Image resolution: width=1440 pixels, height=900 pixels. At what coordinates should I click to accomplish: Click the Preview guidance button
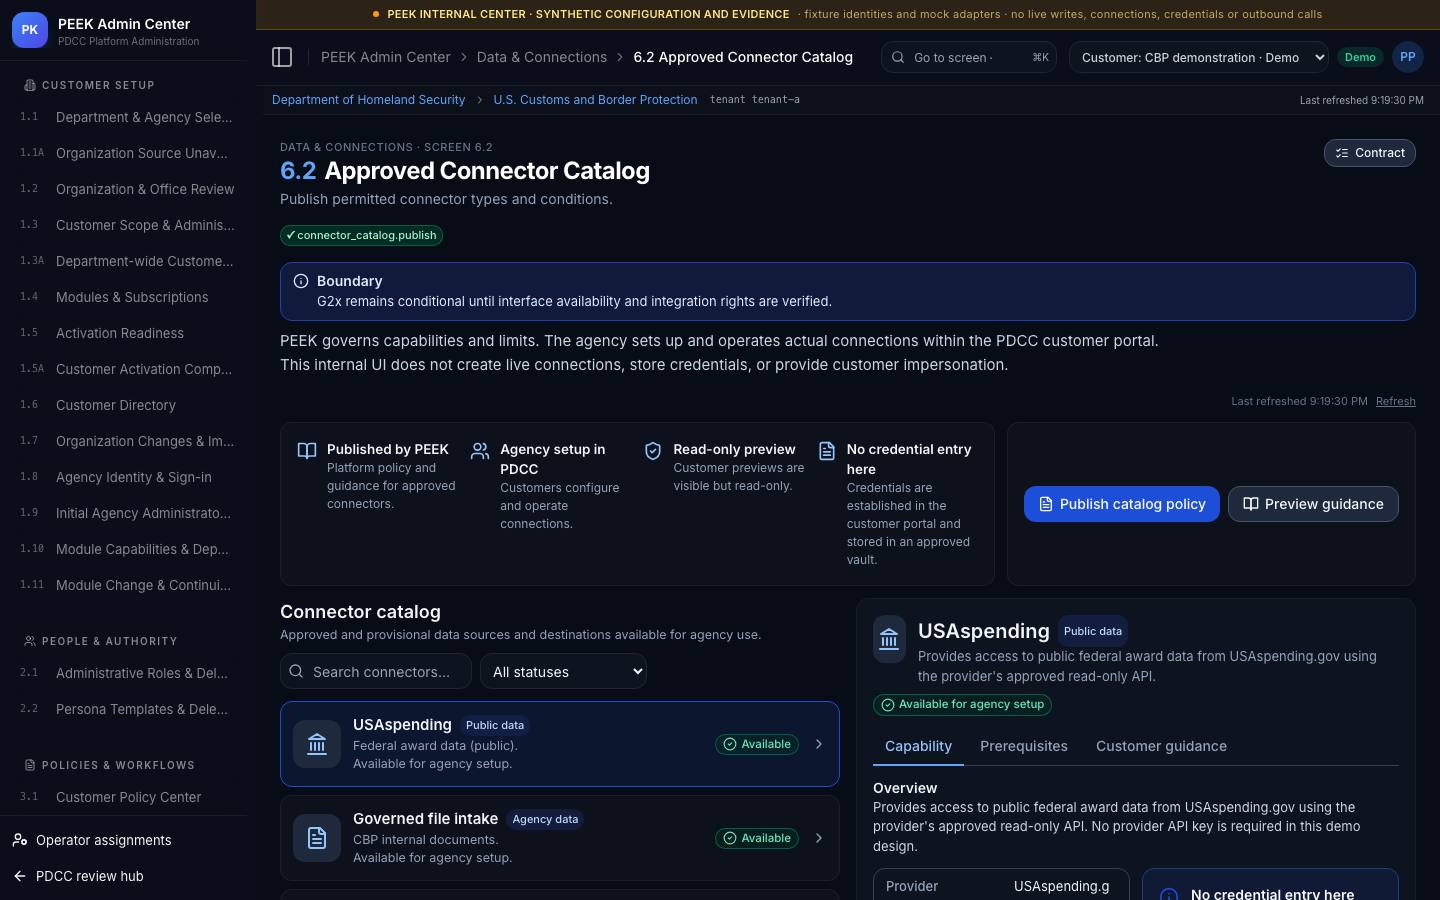point(1313,504)
